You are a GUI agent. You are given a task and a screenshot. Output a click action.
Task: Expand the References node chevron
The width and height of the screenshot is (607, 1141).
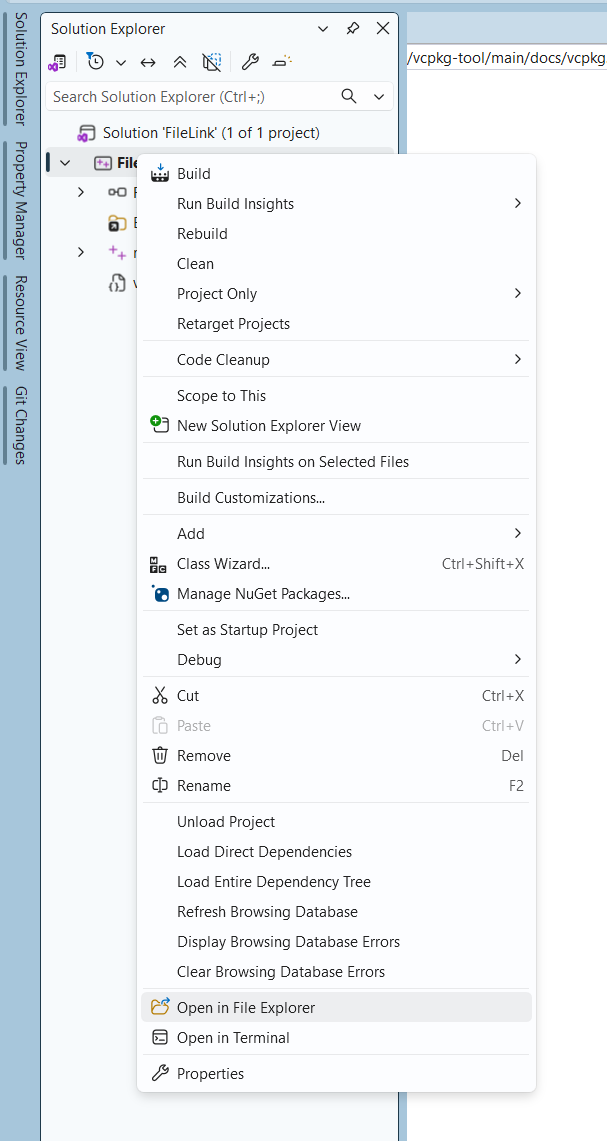pos(81,192)
